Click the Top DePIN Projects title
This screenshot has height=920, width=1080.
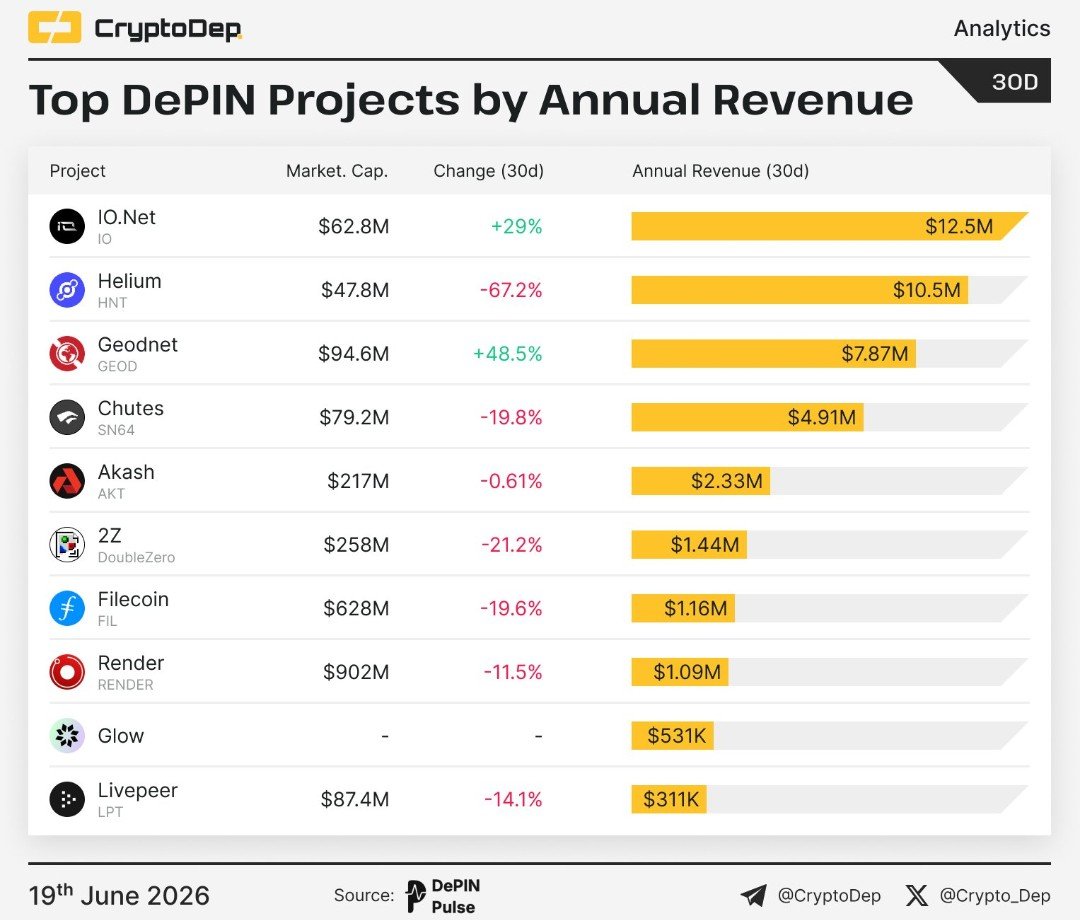click(471, 101)
